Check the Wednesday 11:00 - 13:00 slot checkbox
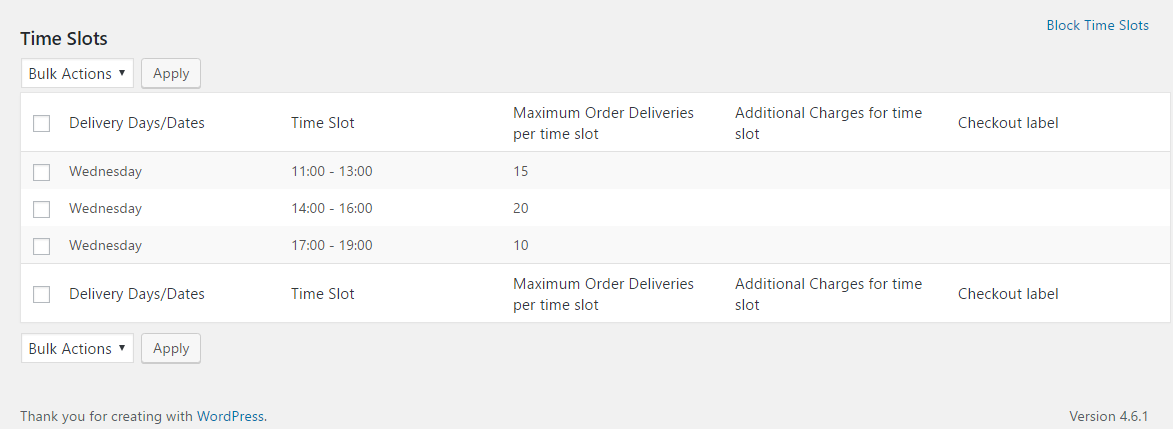Screen dimensions: 1173x429 pyautogui.click(x=41, y=172)
